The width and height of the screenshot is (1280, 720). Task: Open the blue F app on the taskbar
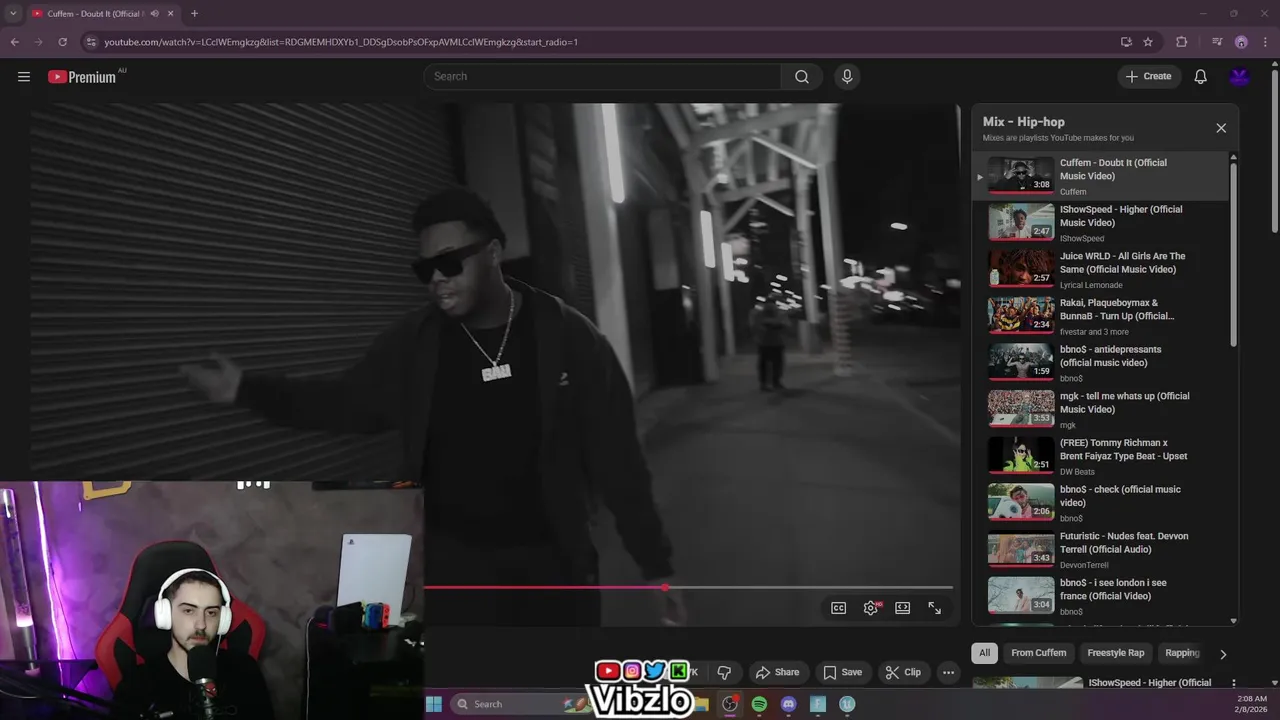click(x=818, y=704)
